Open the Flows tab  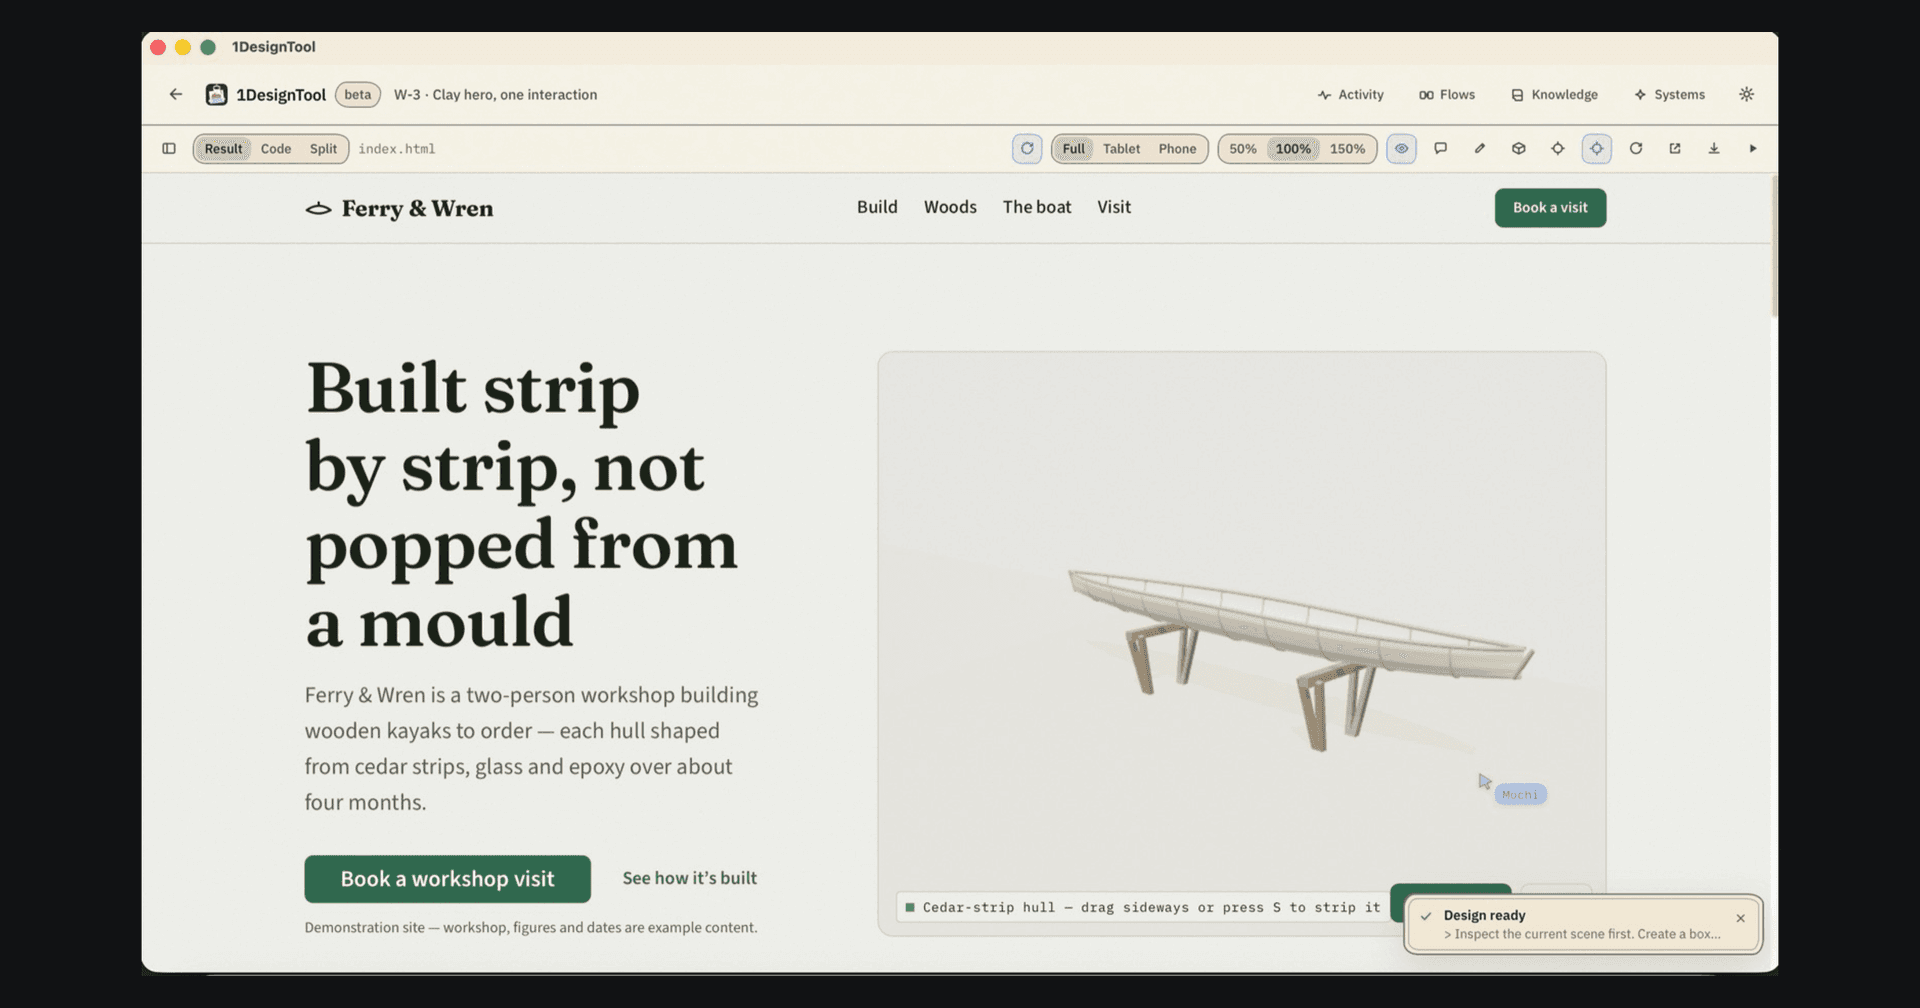point(1447,95)
